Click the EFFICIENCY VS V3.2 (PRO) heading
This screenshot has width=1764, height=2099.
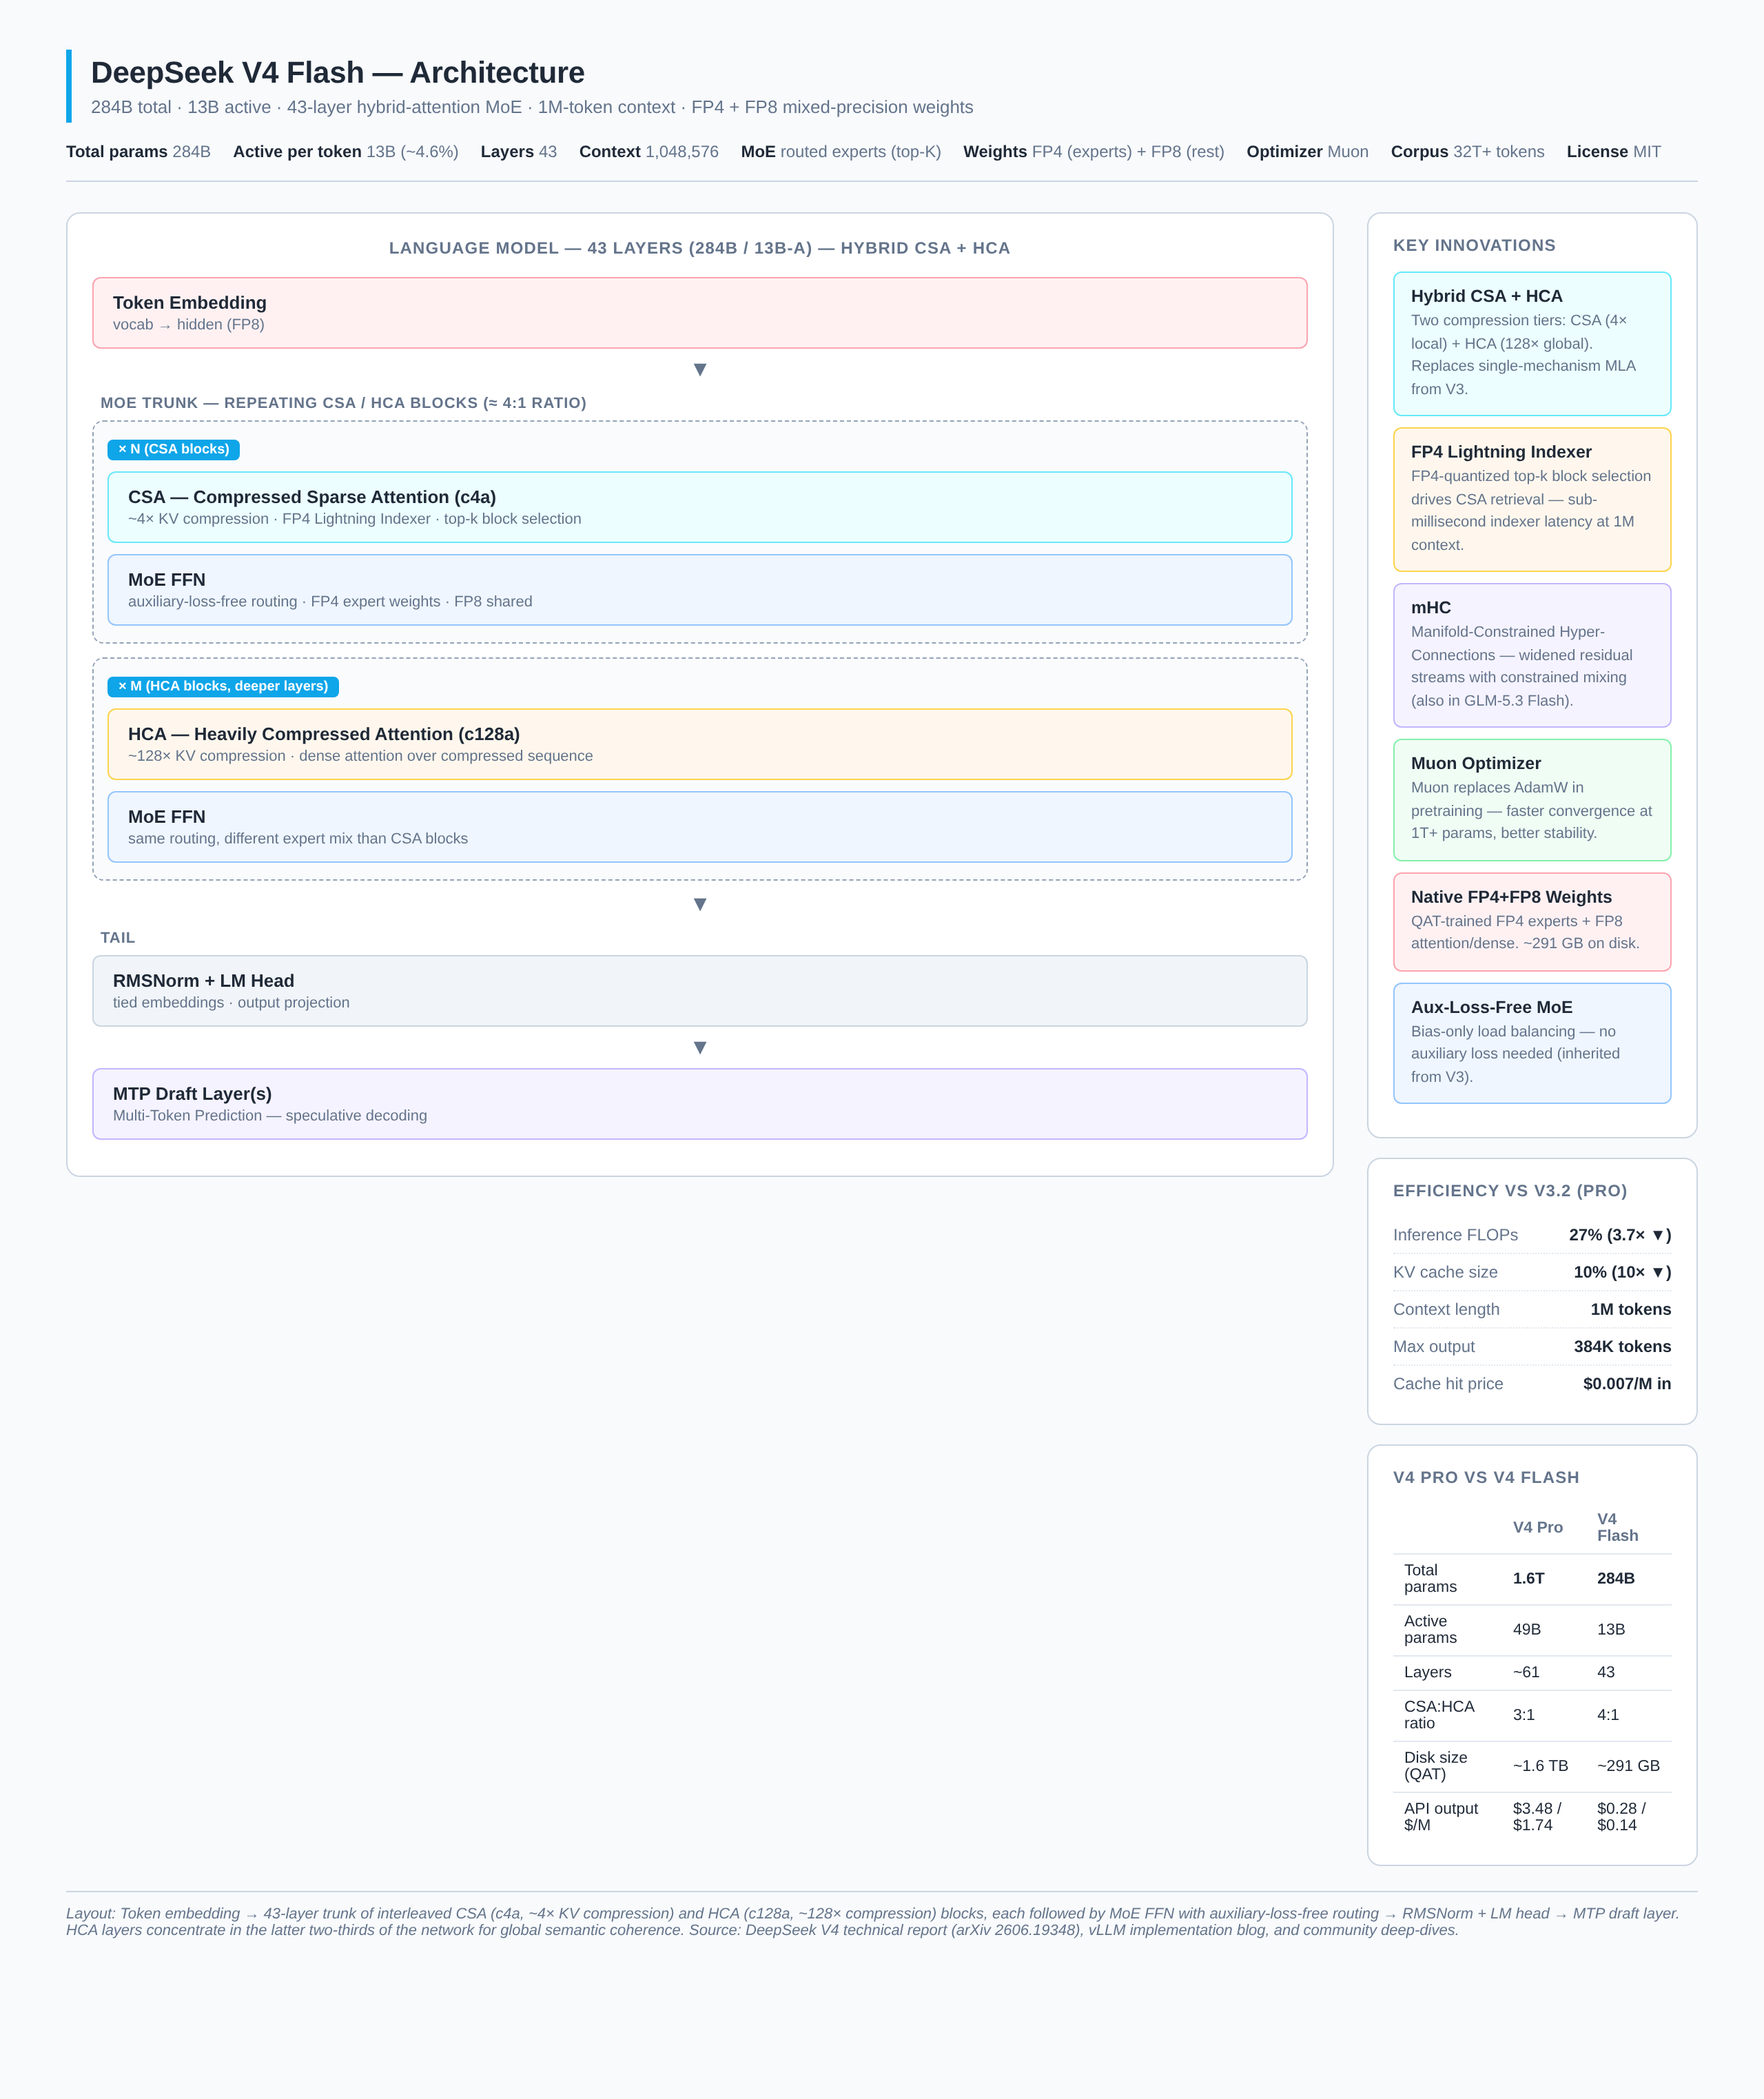(x=1510, y=1191)
